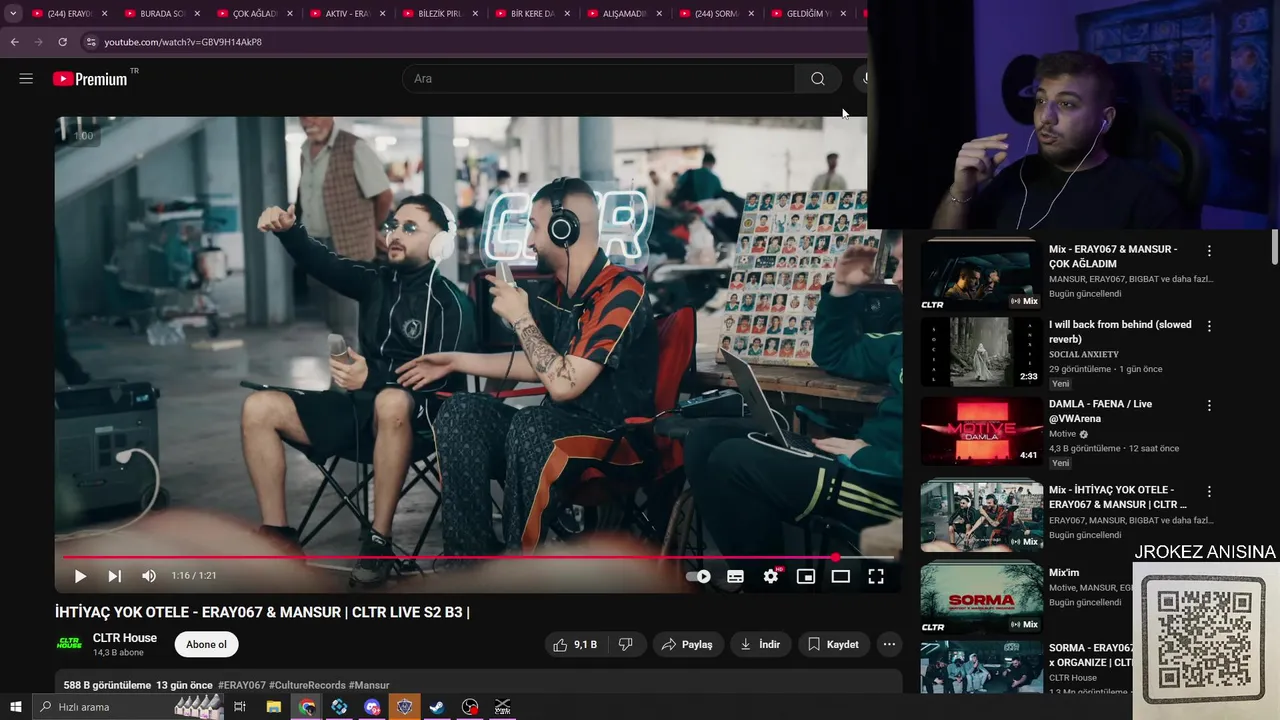Switch to theater mode
Screen dimensions: 1280x720
pyautogui.click(x=841, y=576)
